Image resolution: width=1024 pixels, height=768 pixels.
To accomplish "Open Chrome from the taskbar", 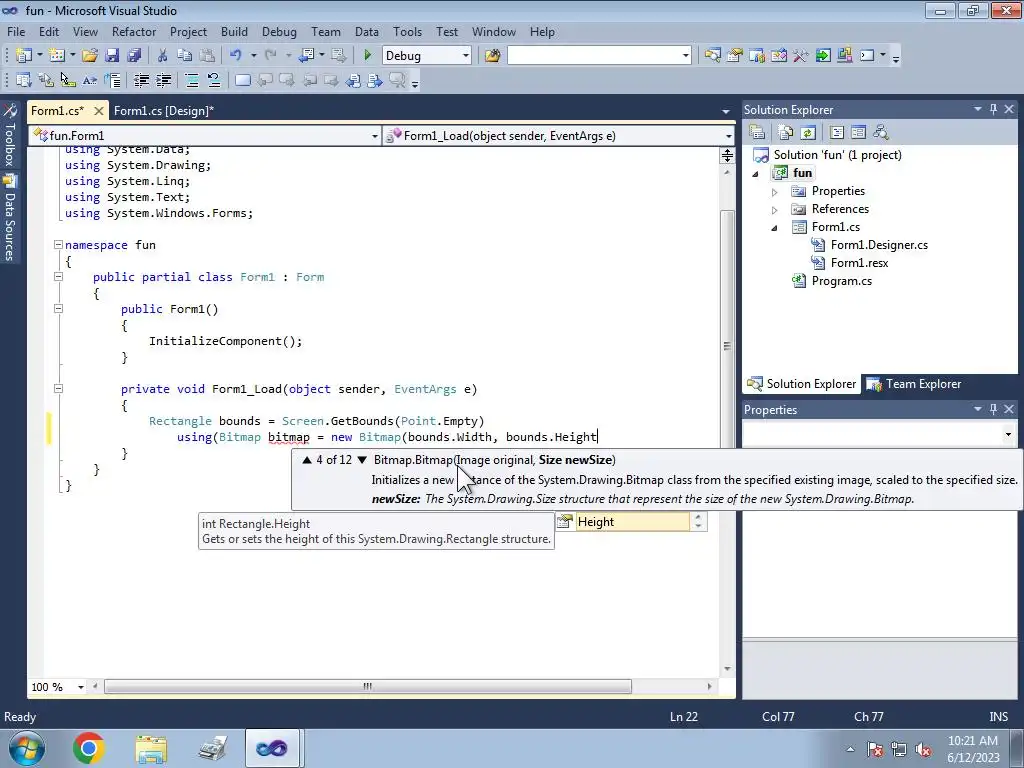I will [88, 748].
